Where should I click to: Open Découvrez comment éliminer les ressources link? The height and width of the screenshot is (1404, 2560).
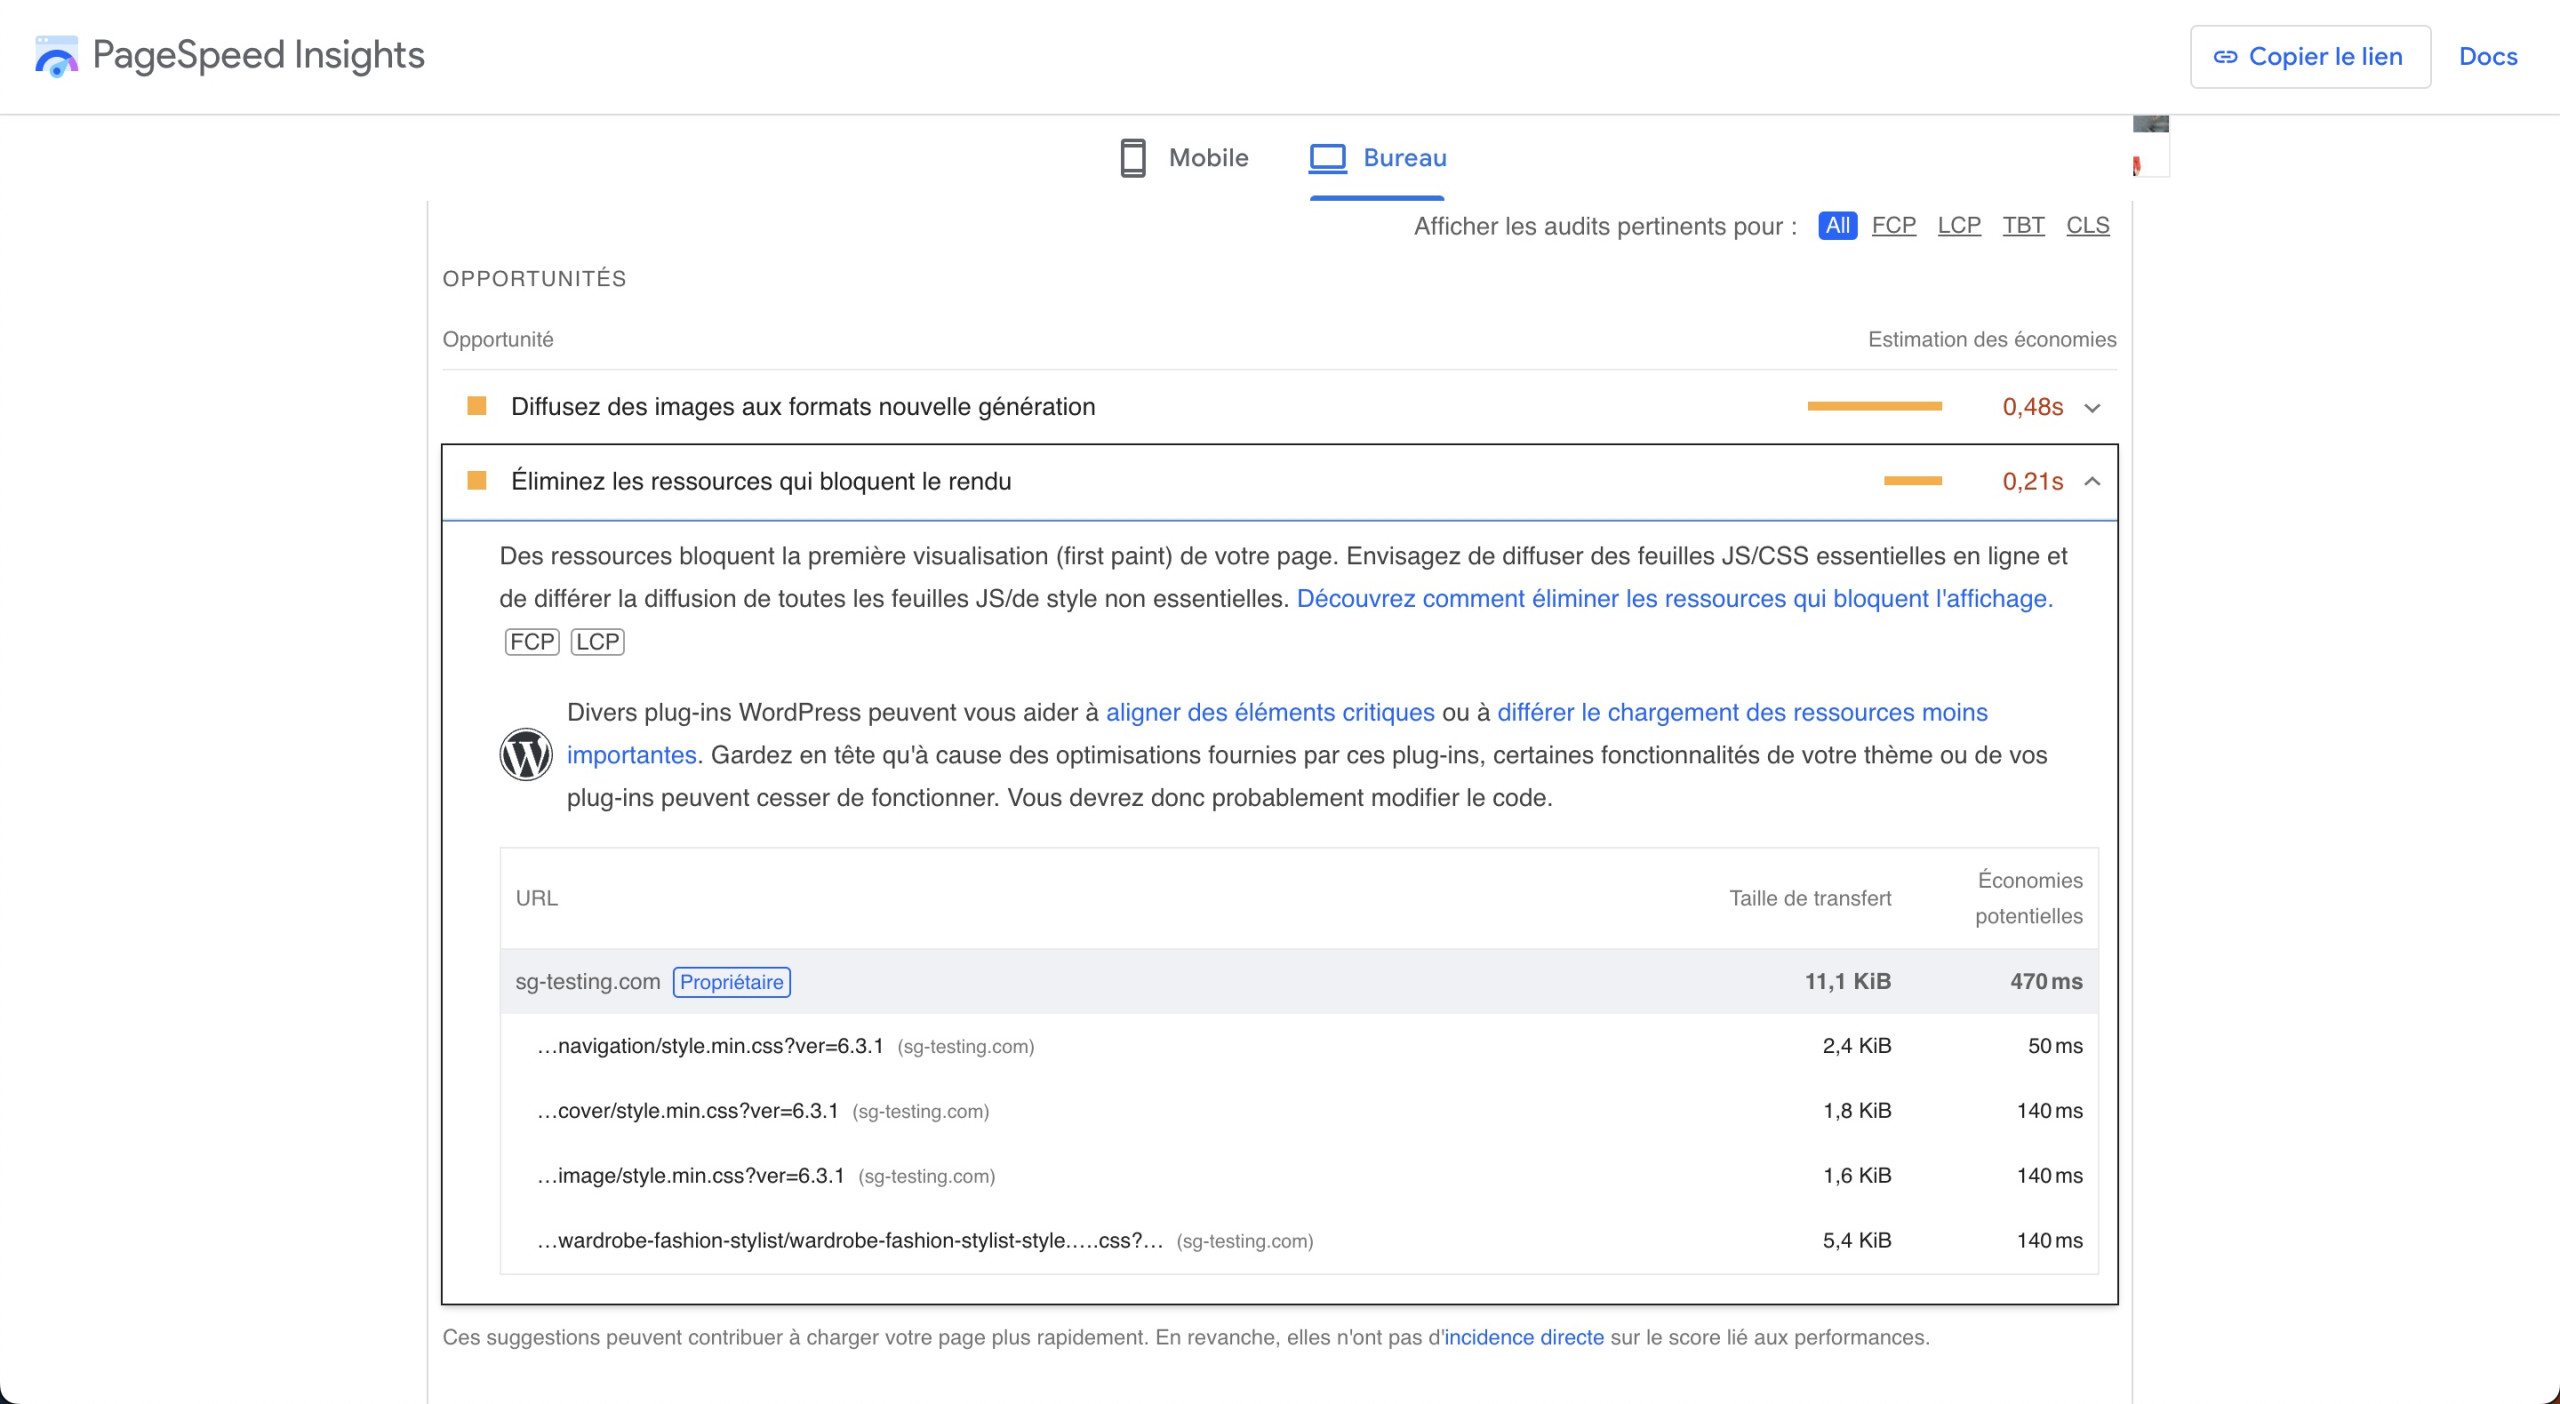tap(1675, 599)
